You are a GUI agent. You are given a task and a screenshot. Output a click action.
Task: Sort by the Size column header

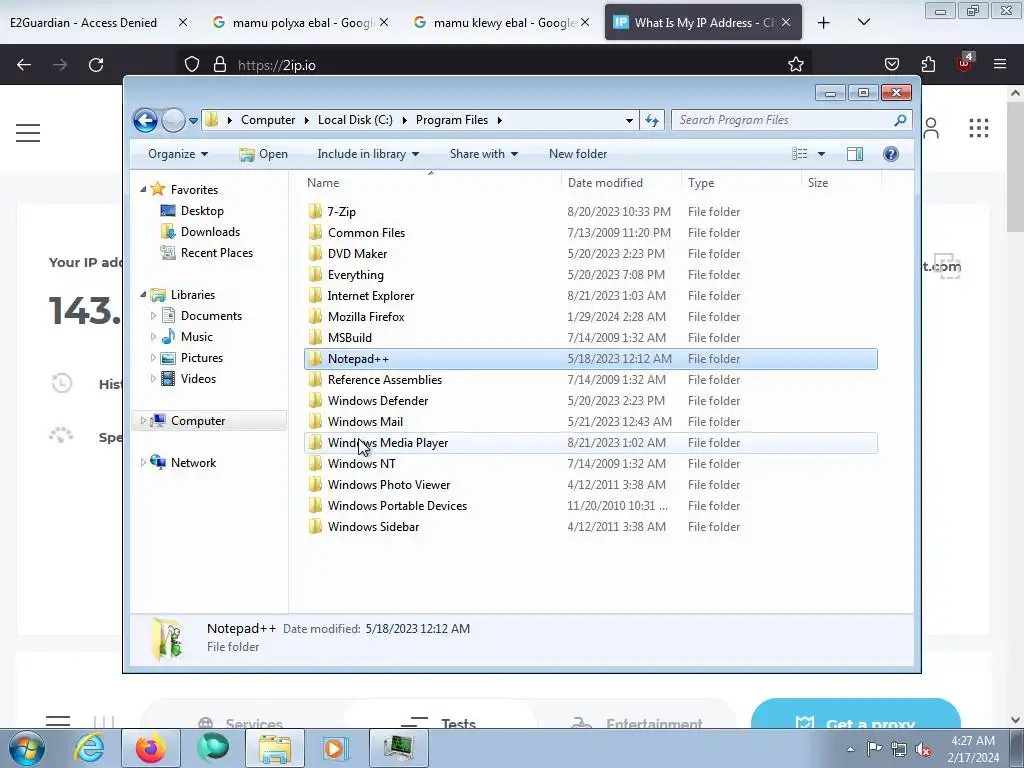pyautogui.click(x=840, y=183)
